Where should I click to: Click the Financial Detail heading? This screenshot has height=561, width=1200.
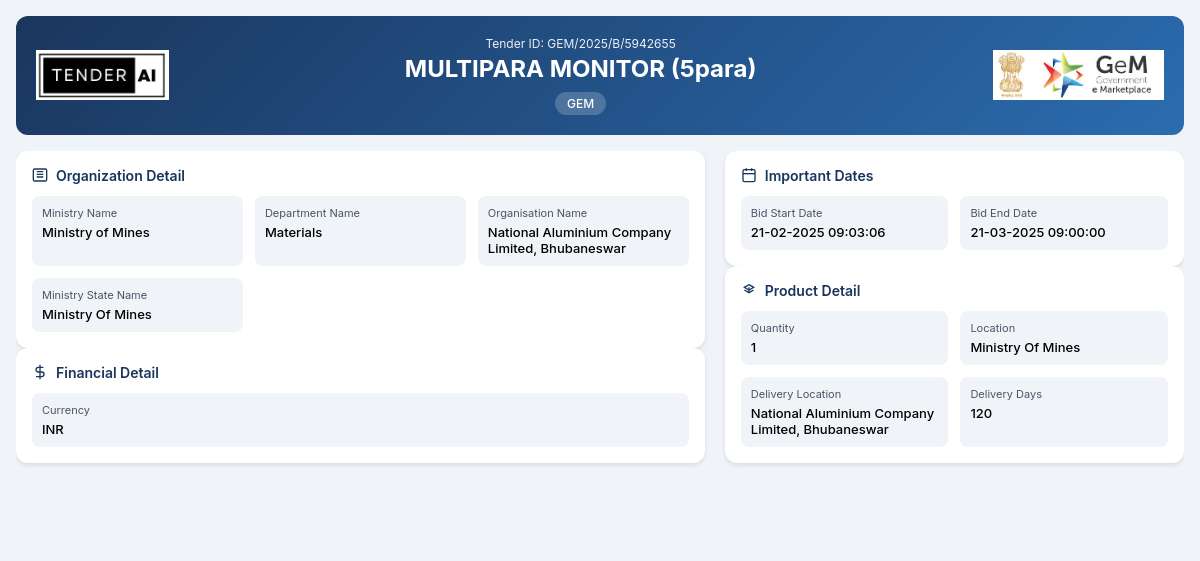click(x=107, y=373)
